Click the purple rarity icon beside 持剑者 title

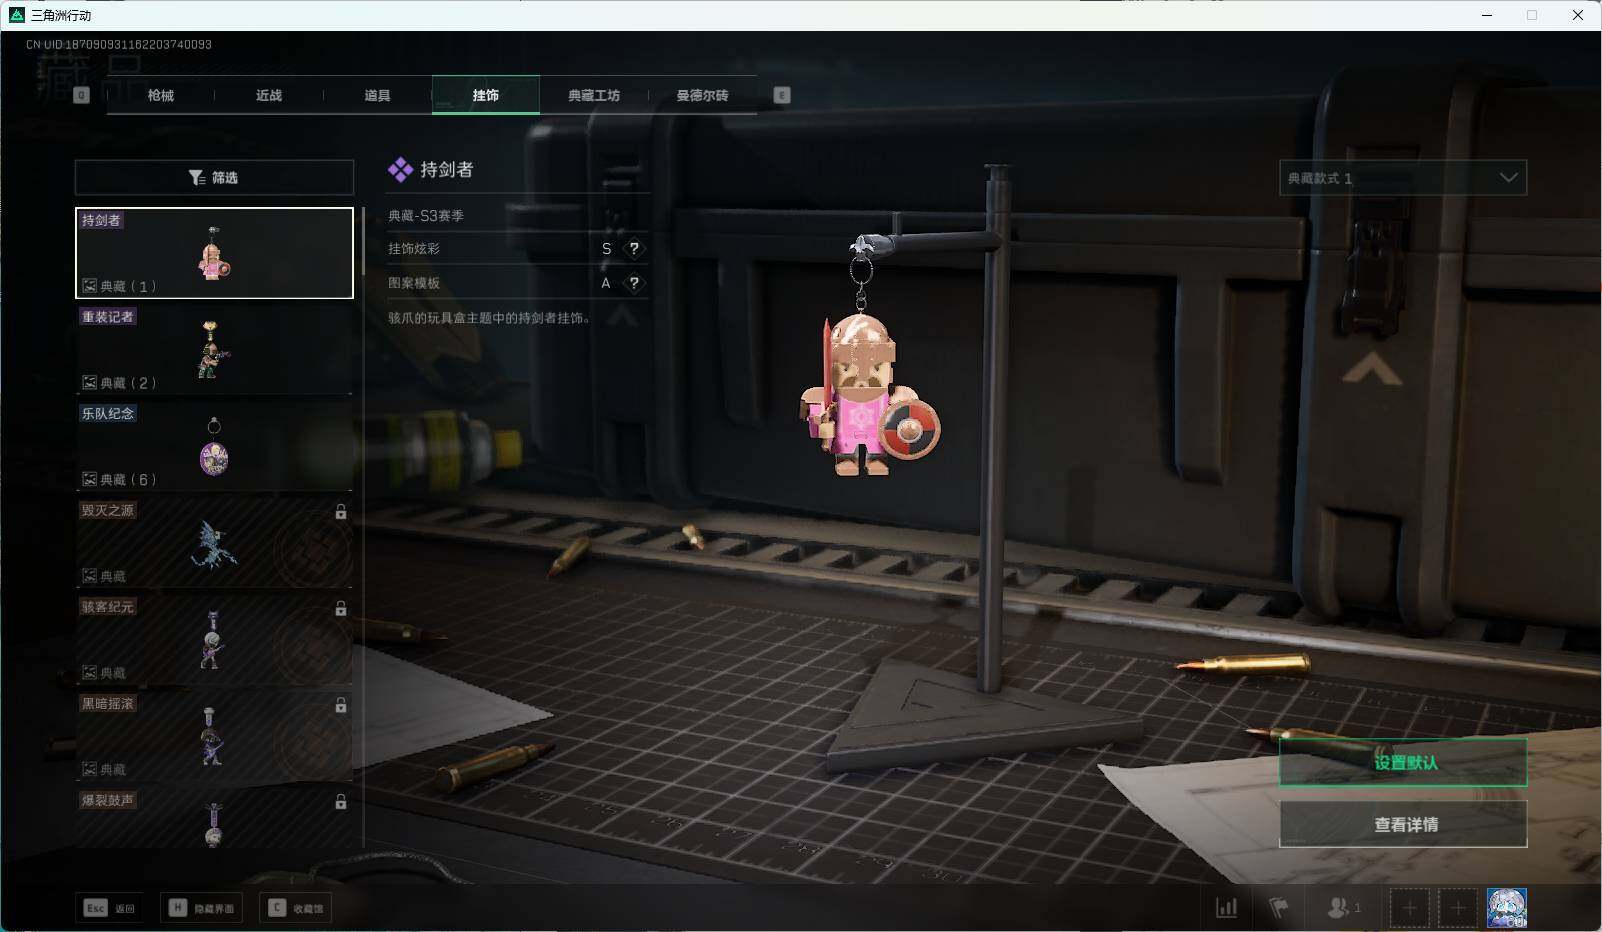pyautogui.click(x=400, y=170)
